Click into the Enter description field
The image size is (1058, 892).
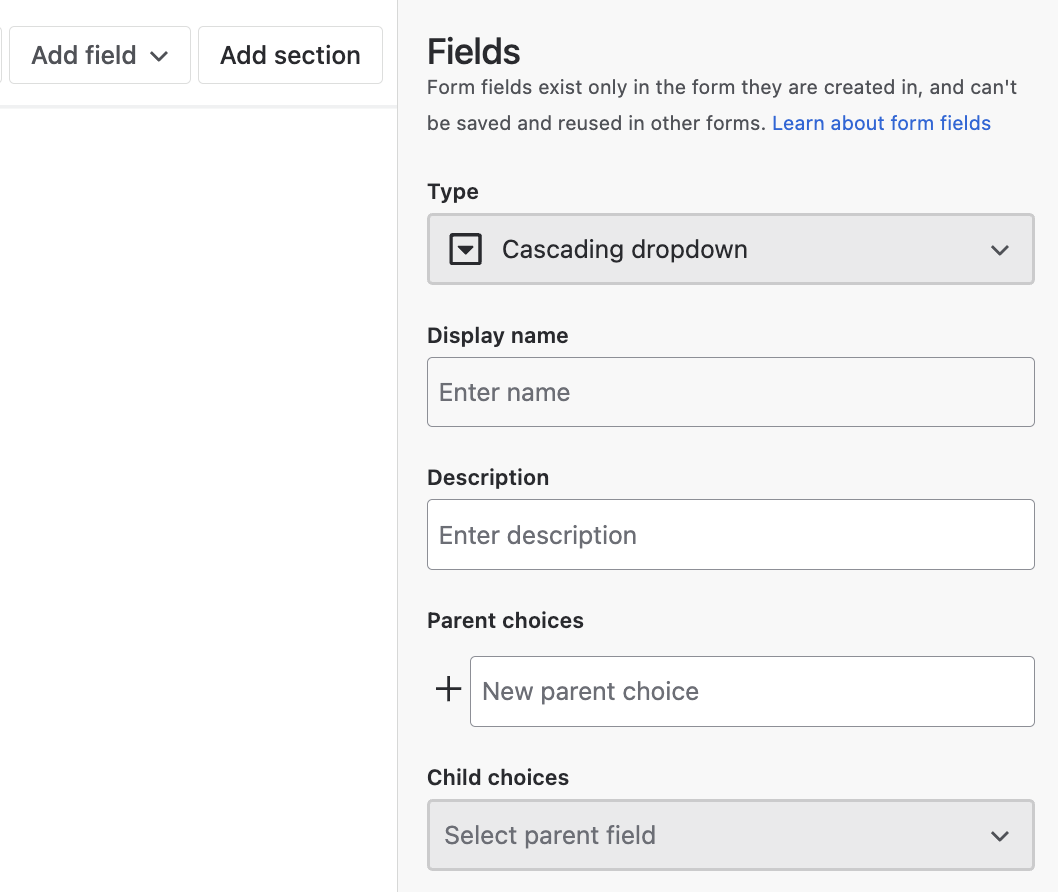[x=730, y=534]
